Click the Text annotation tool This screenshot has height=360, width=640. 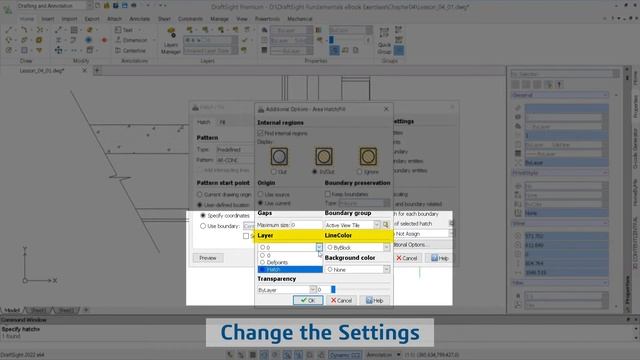point(124,30)
